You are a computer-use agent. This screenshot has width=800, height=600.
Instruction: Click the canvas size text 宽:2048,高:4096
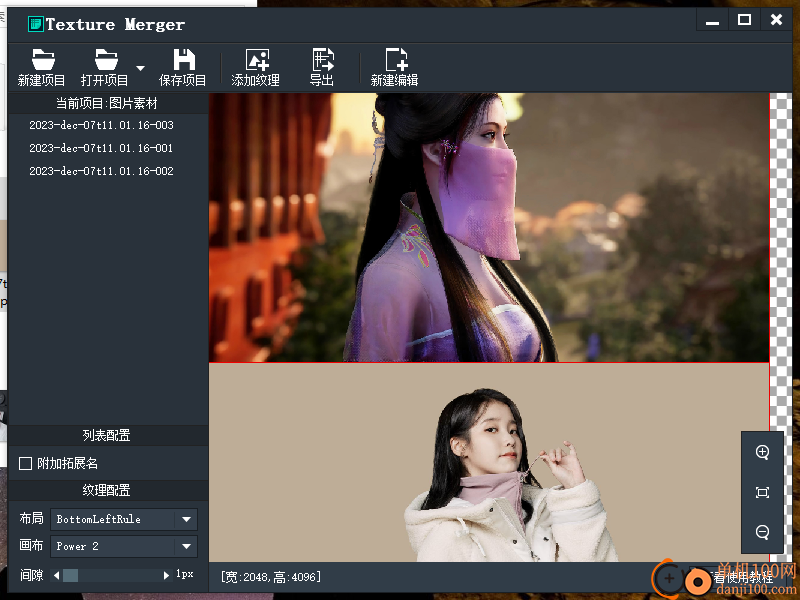pos(271,577)
